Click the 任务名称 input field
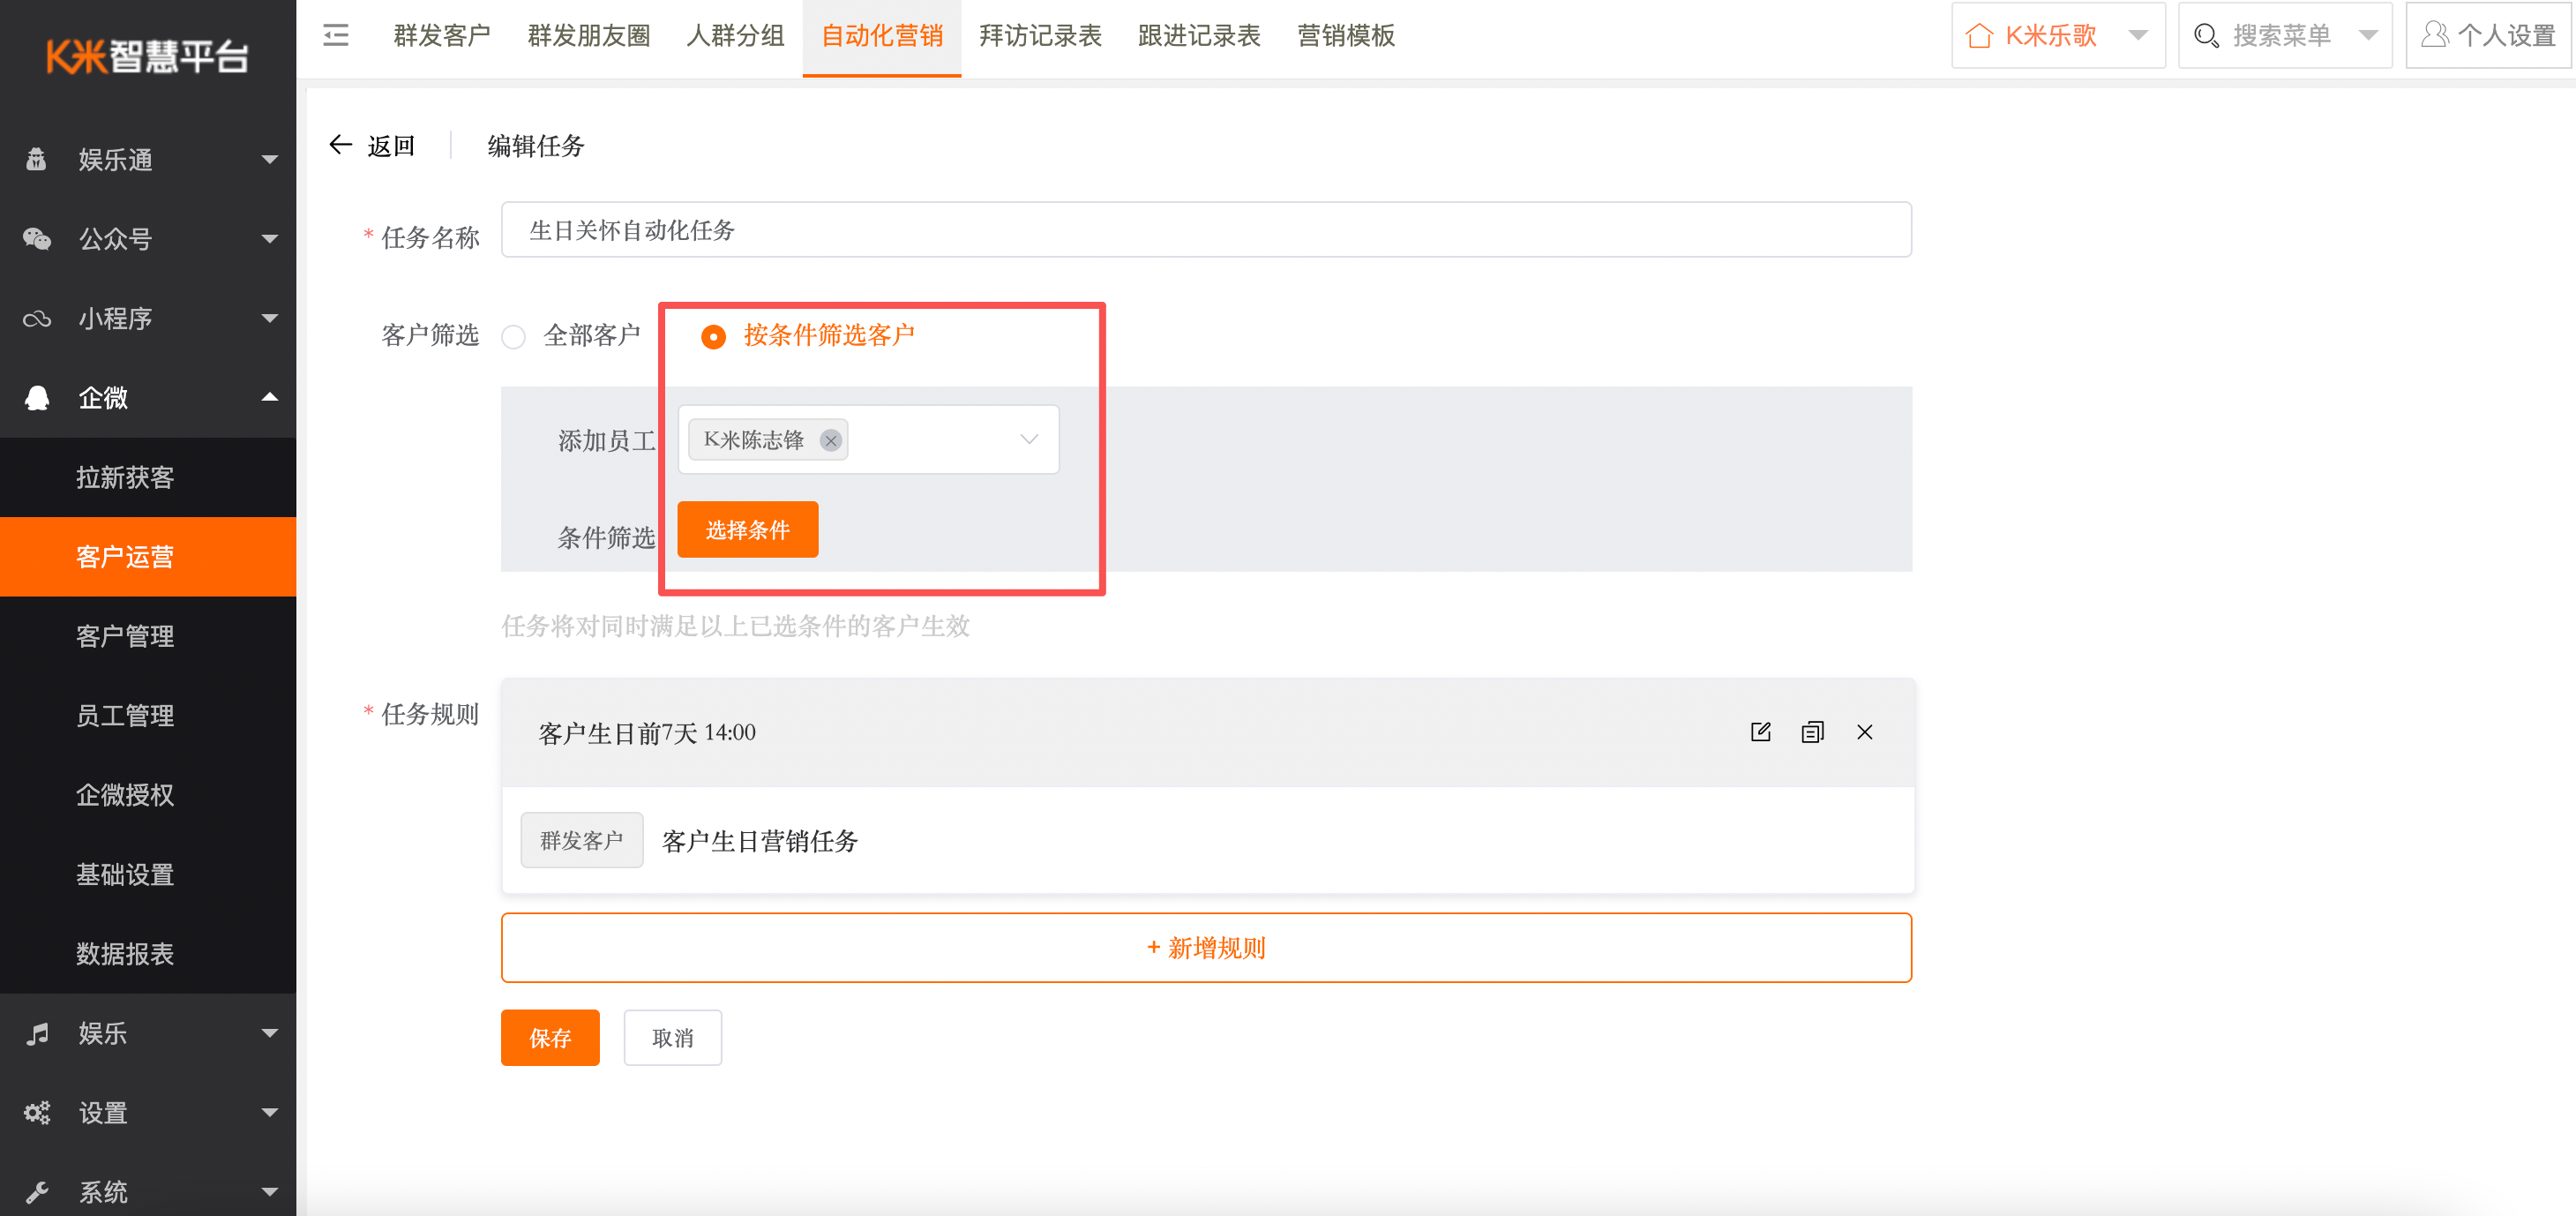2576x1216 pixels. [1205, 230]
